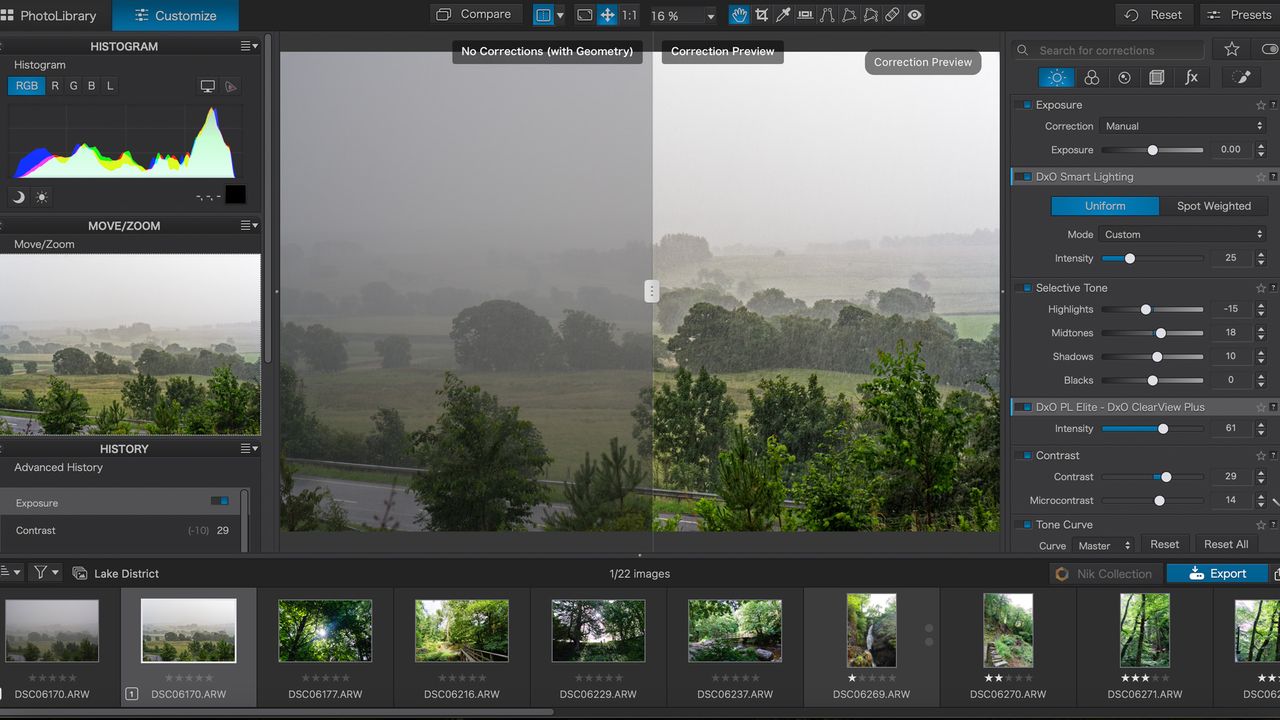The width and height of the screenshot is (1280, 720).
Task: Select the Spot Weighted mode tab
Action: click(1213, 206)
